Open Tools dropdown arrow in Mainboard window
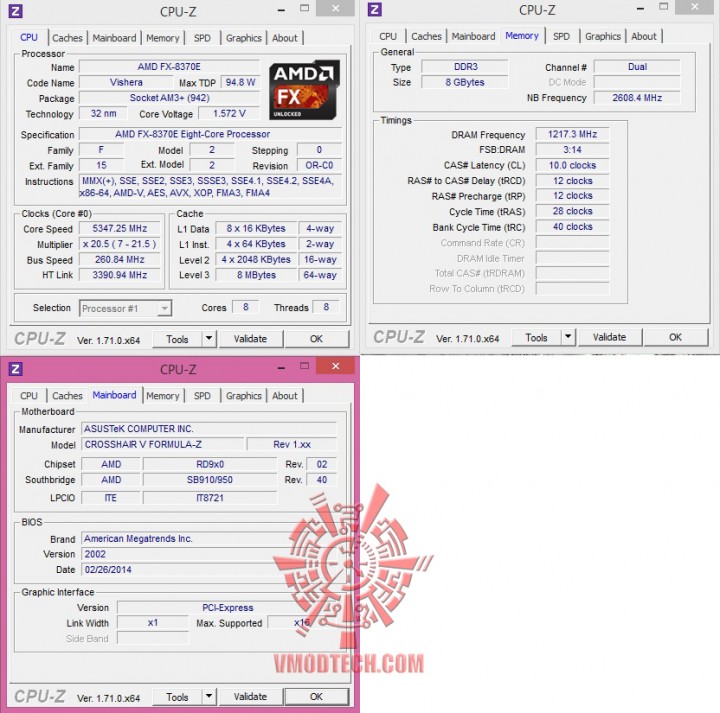720x713 pixels. (209, 696)
